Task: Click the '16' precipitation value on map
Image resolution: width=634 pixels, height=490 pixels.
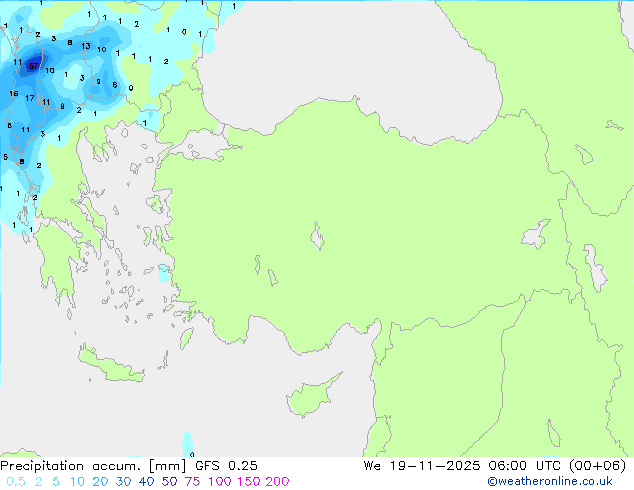Action: (x=14, y=93)
